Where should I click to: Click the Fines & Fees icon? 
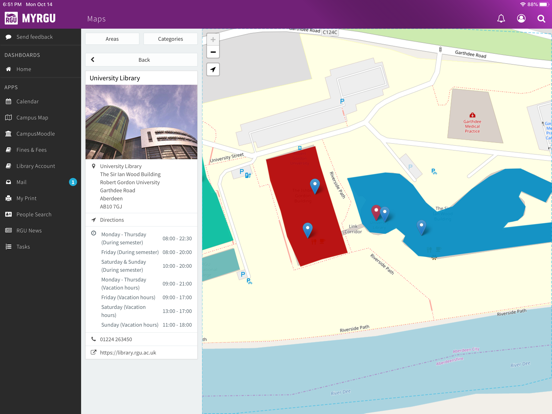coord(8,150)
